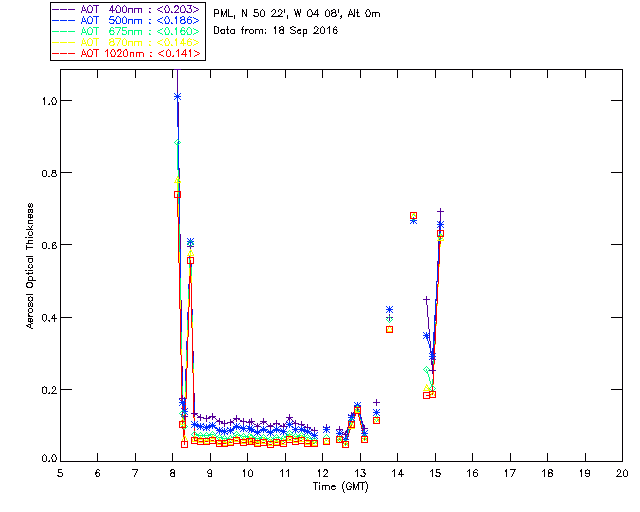Click the x-axis tick label 16
Image resolution: width=640 pixels, height=512 pixels.
click(472, 473)
